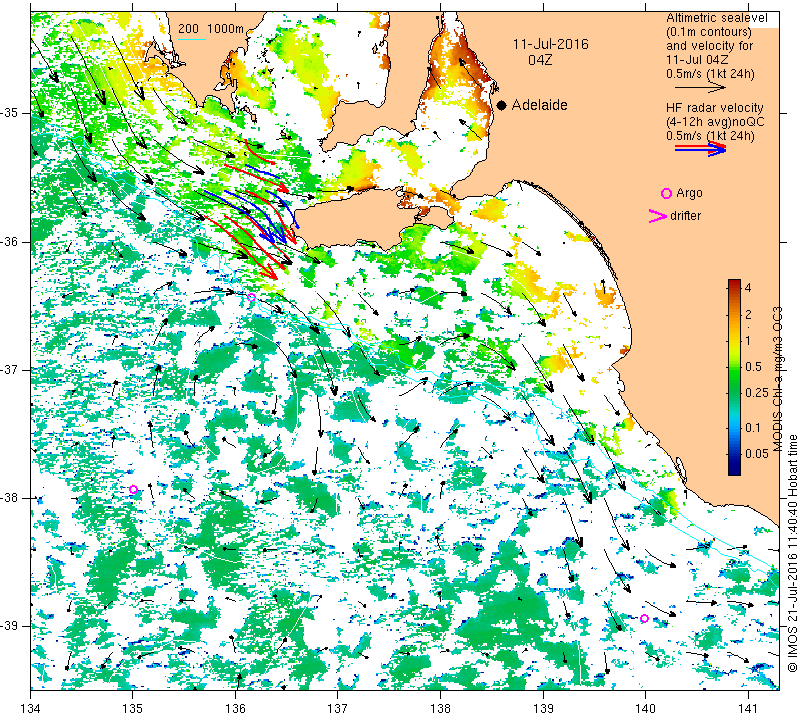The image size is (800, 720).
Task: Click the colorbar tick label "0.25"
Action: pos(757,392)
